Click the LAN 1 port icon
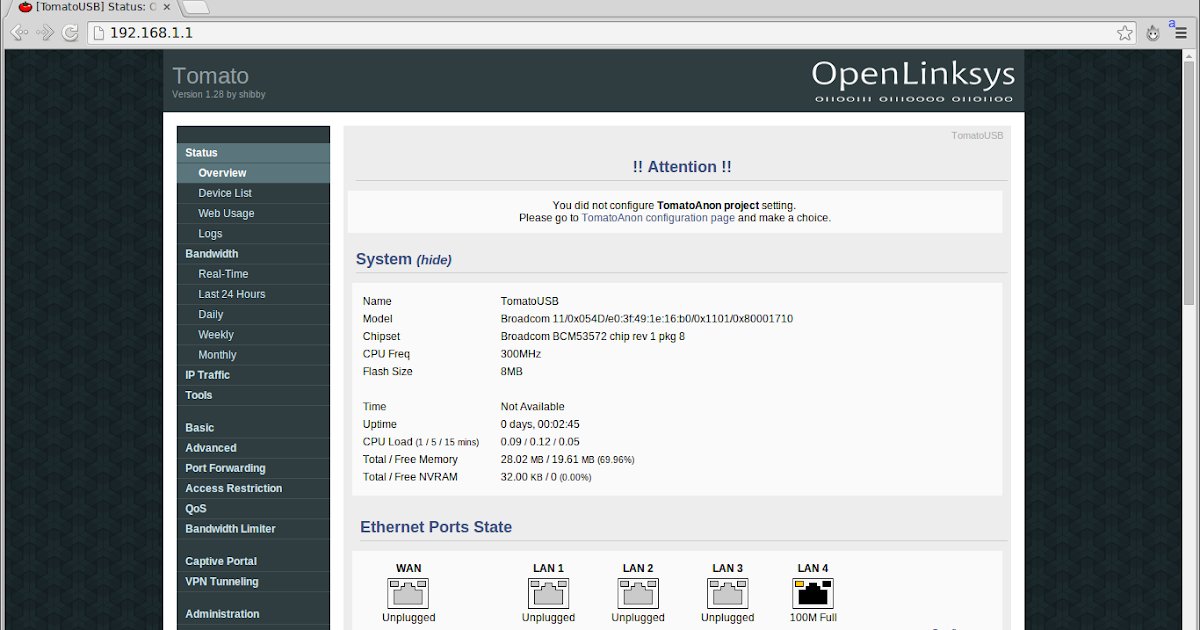 tap(548, 592)
